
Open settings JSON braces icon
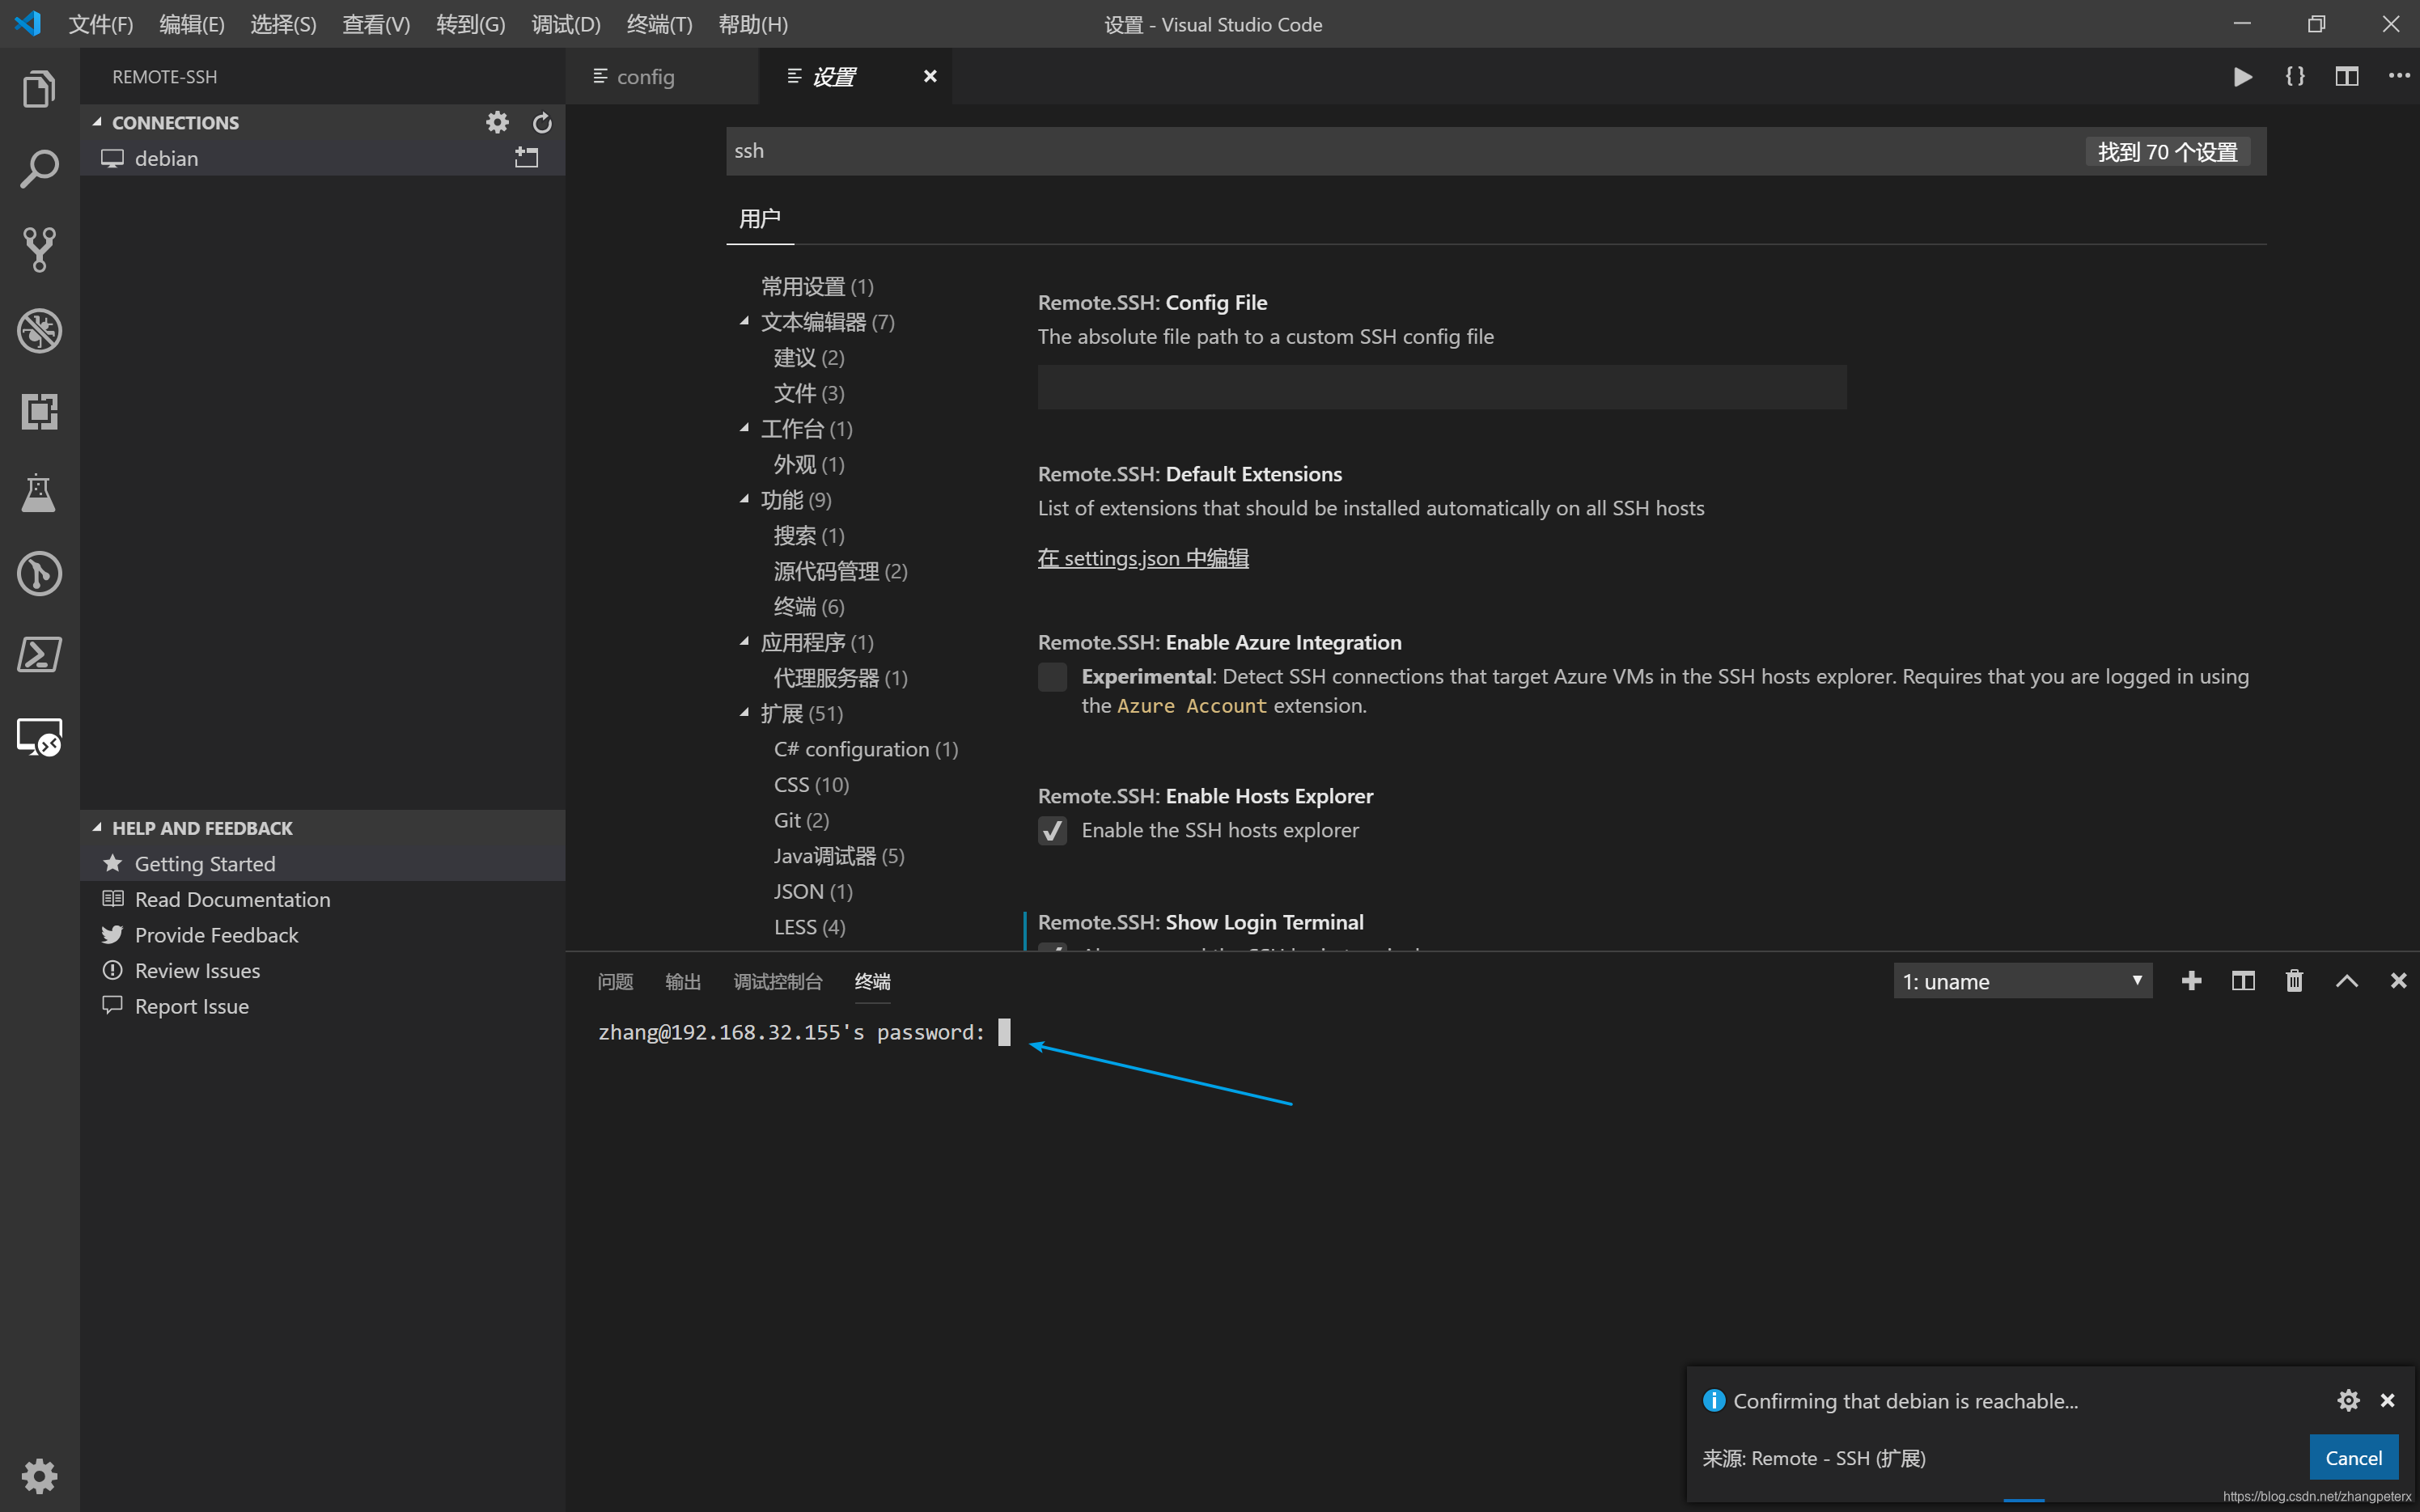tap(2295, 77)
